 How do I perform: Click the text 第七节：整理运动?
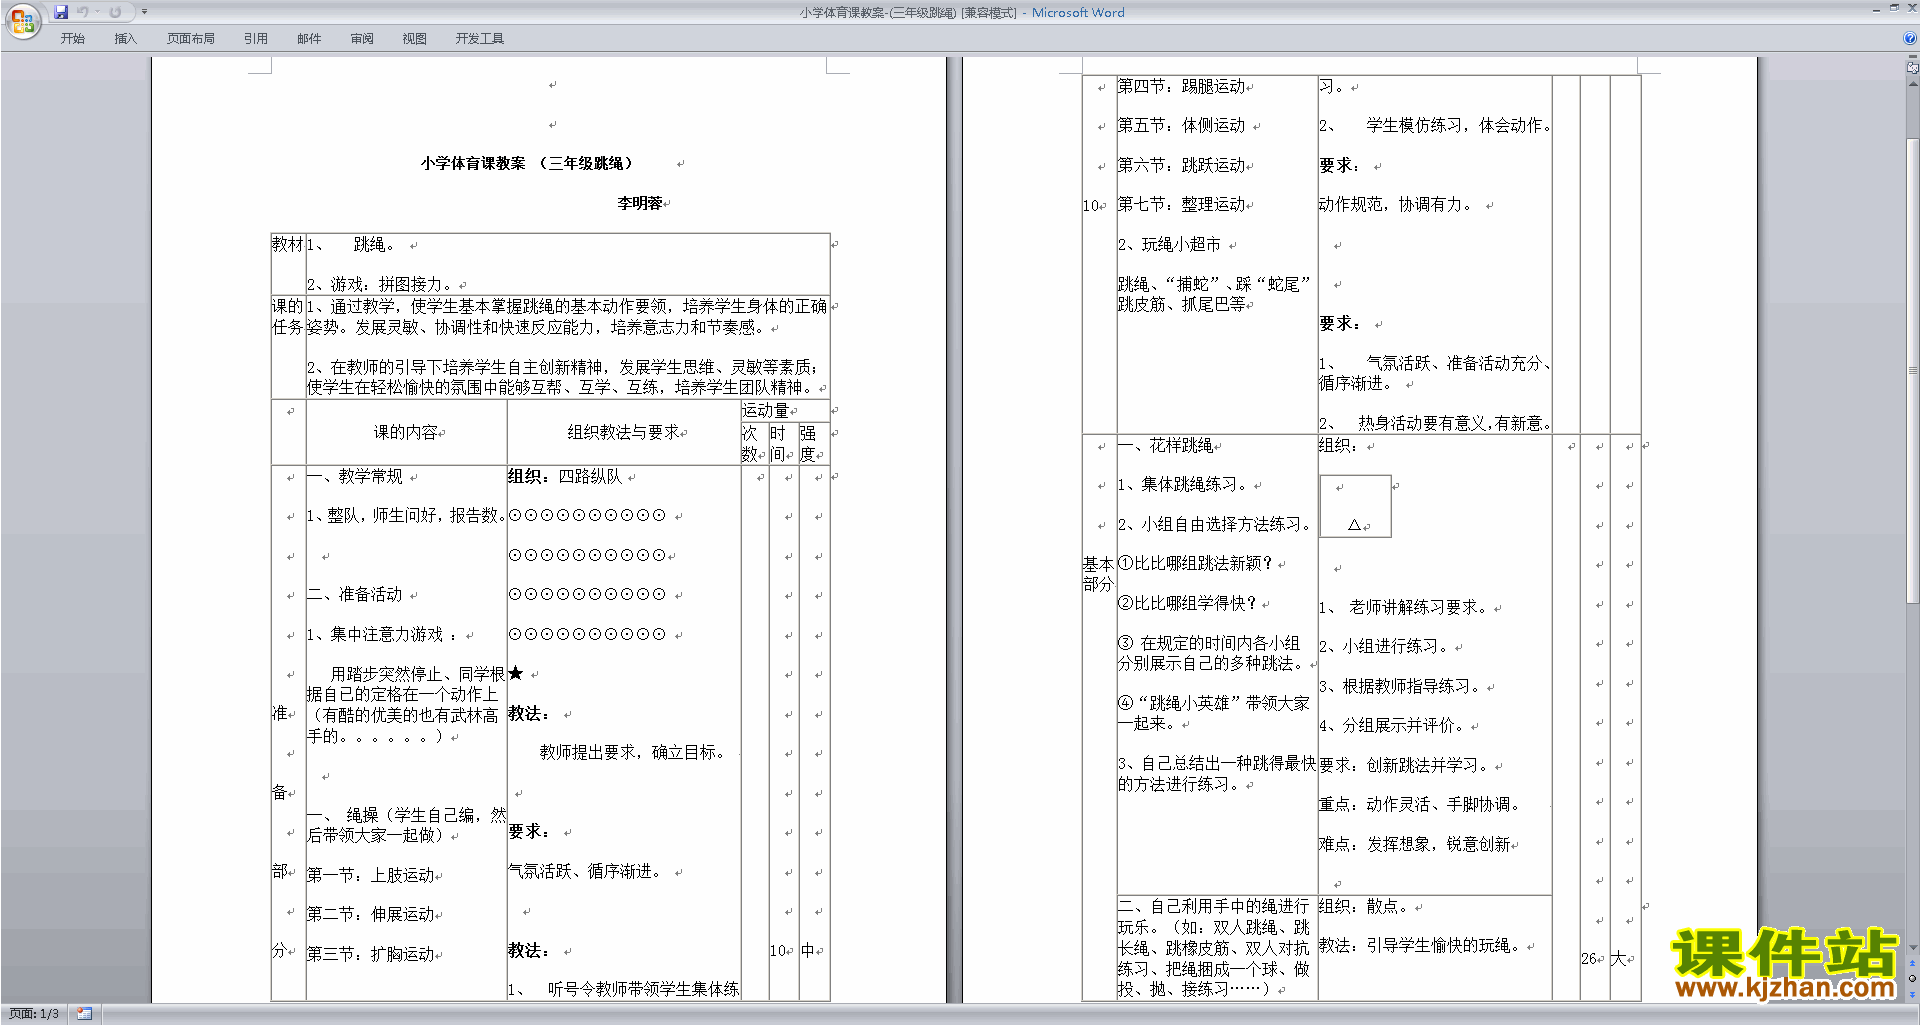[1182, 204]
